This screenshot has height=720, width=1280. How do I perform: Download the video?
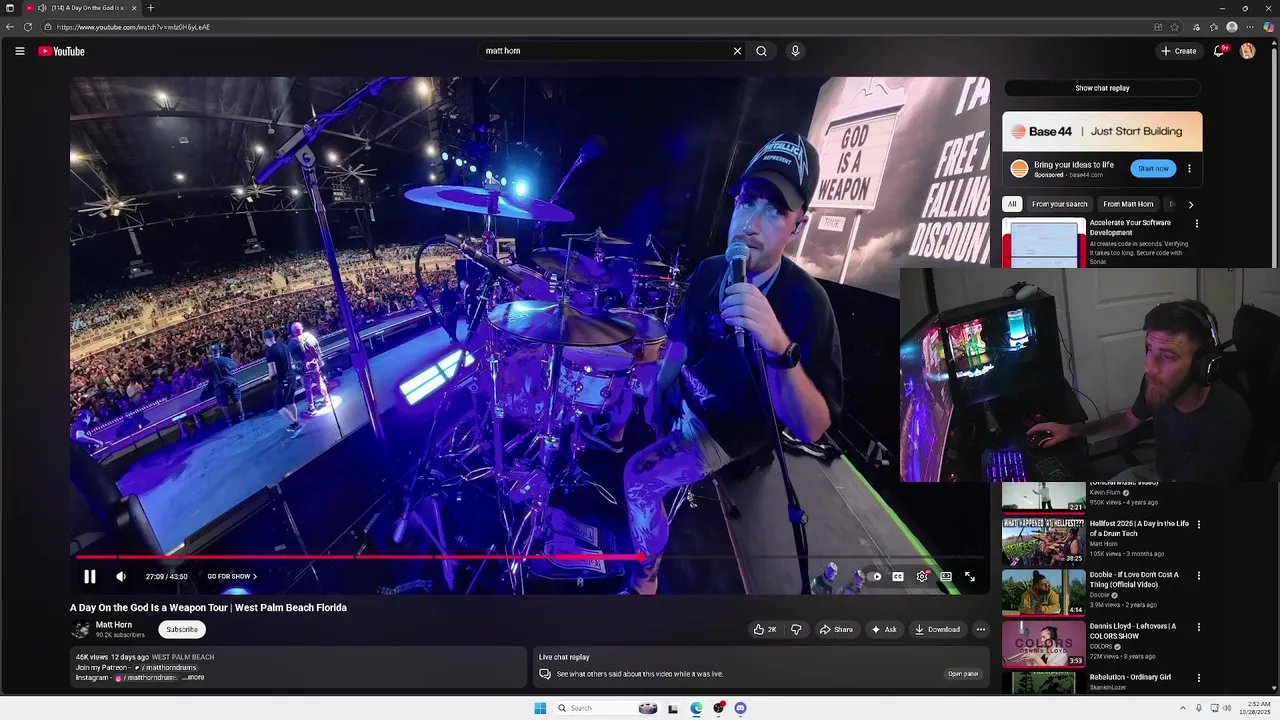938,629
